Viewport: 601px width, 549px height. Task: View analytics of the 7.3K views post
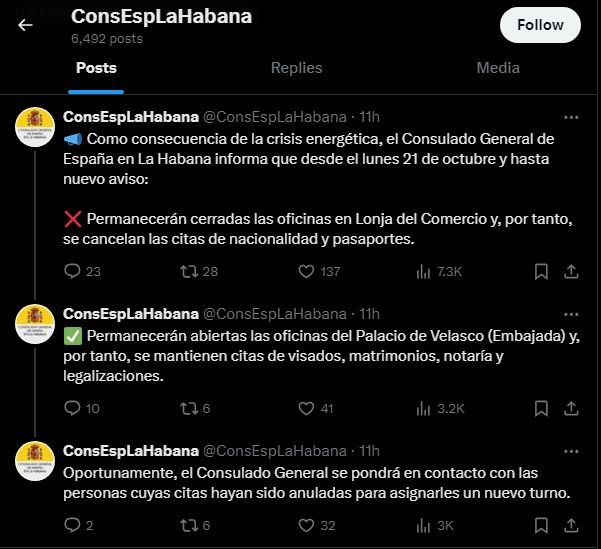[423, 271]
